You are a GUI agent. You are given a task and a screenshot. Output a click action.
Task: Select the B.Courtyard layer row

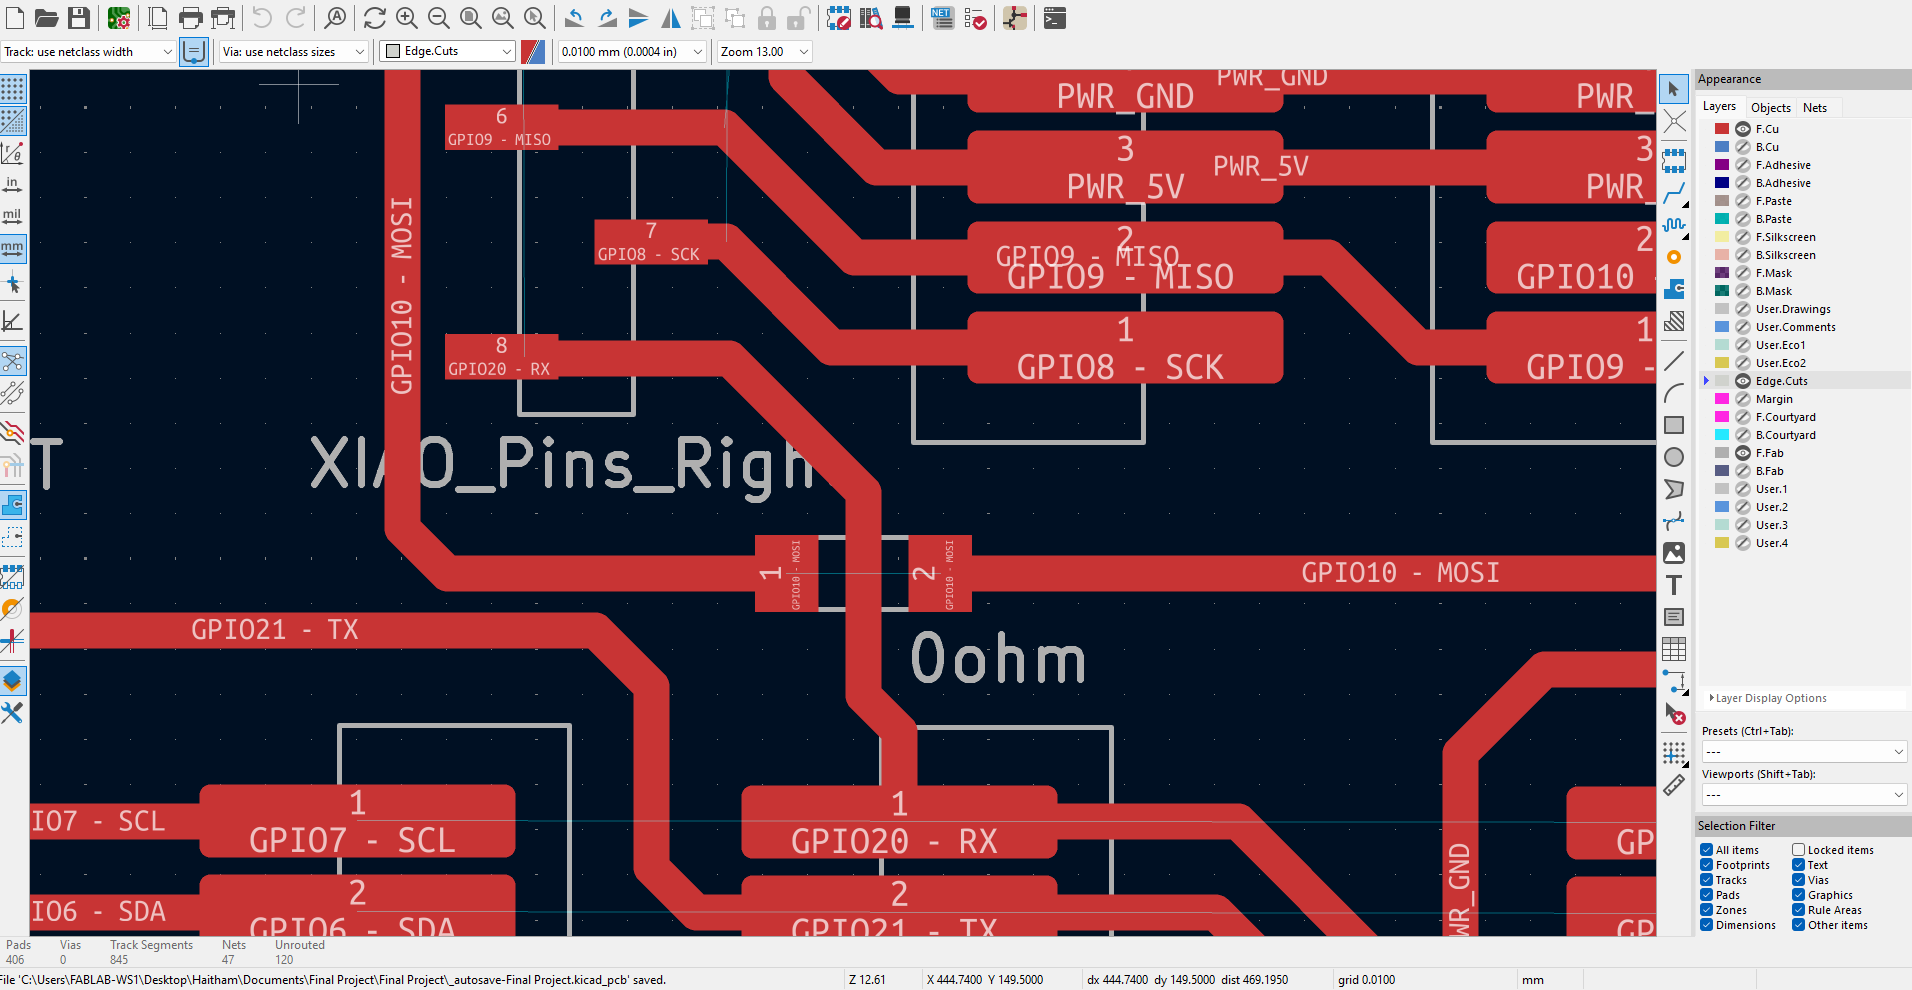point(1804,435)
